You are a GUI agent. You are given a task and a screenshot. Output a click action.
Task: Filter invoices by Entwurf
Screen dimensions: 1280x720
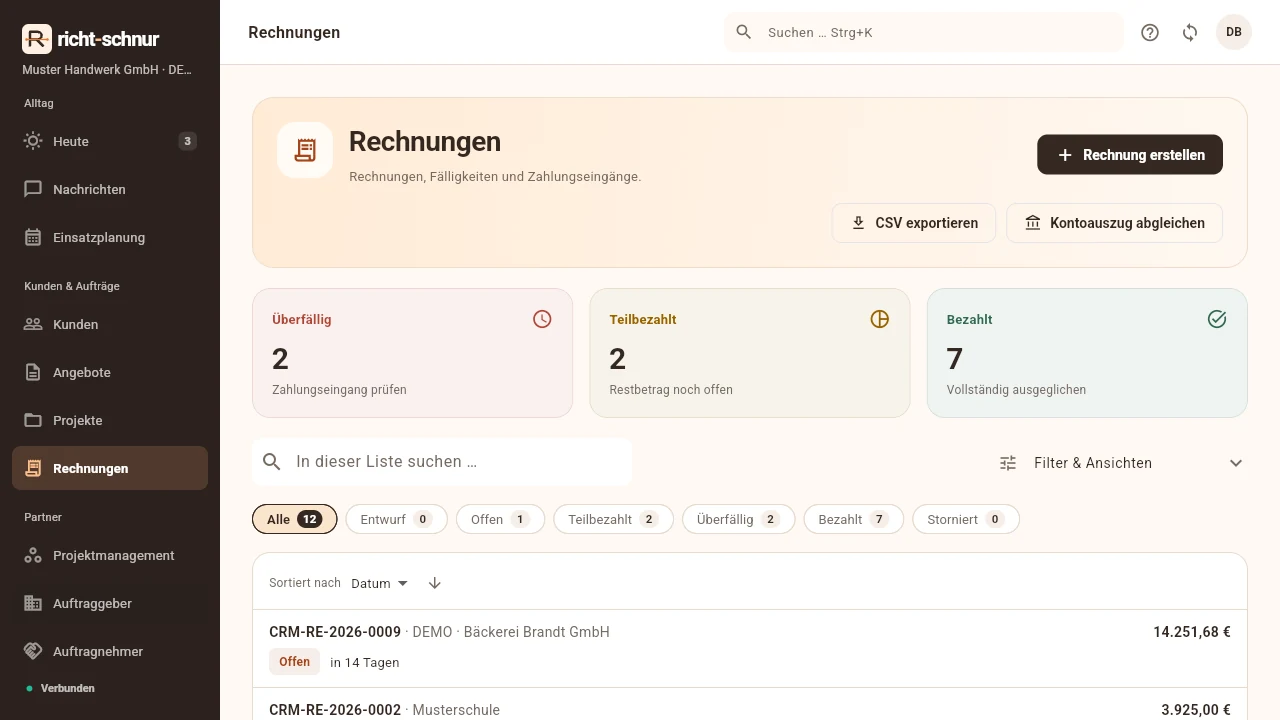pyautogui.click(x=396, y=519)
